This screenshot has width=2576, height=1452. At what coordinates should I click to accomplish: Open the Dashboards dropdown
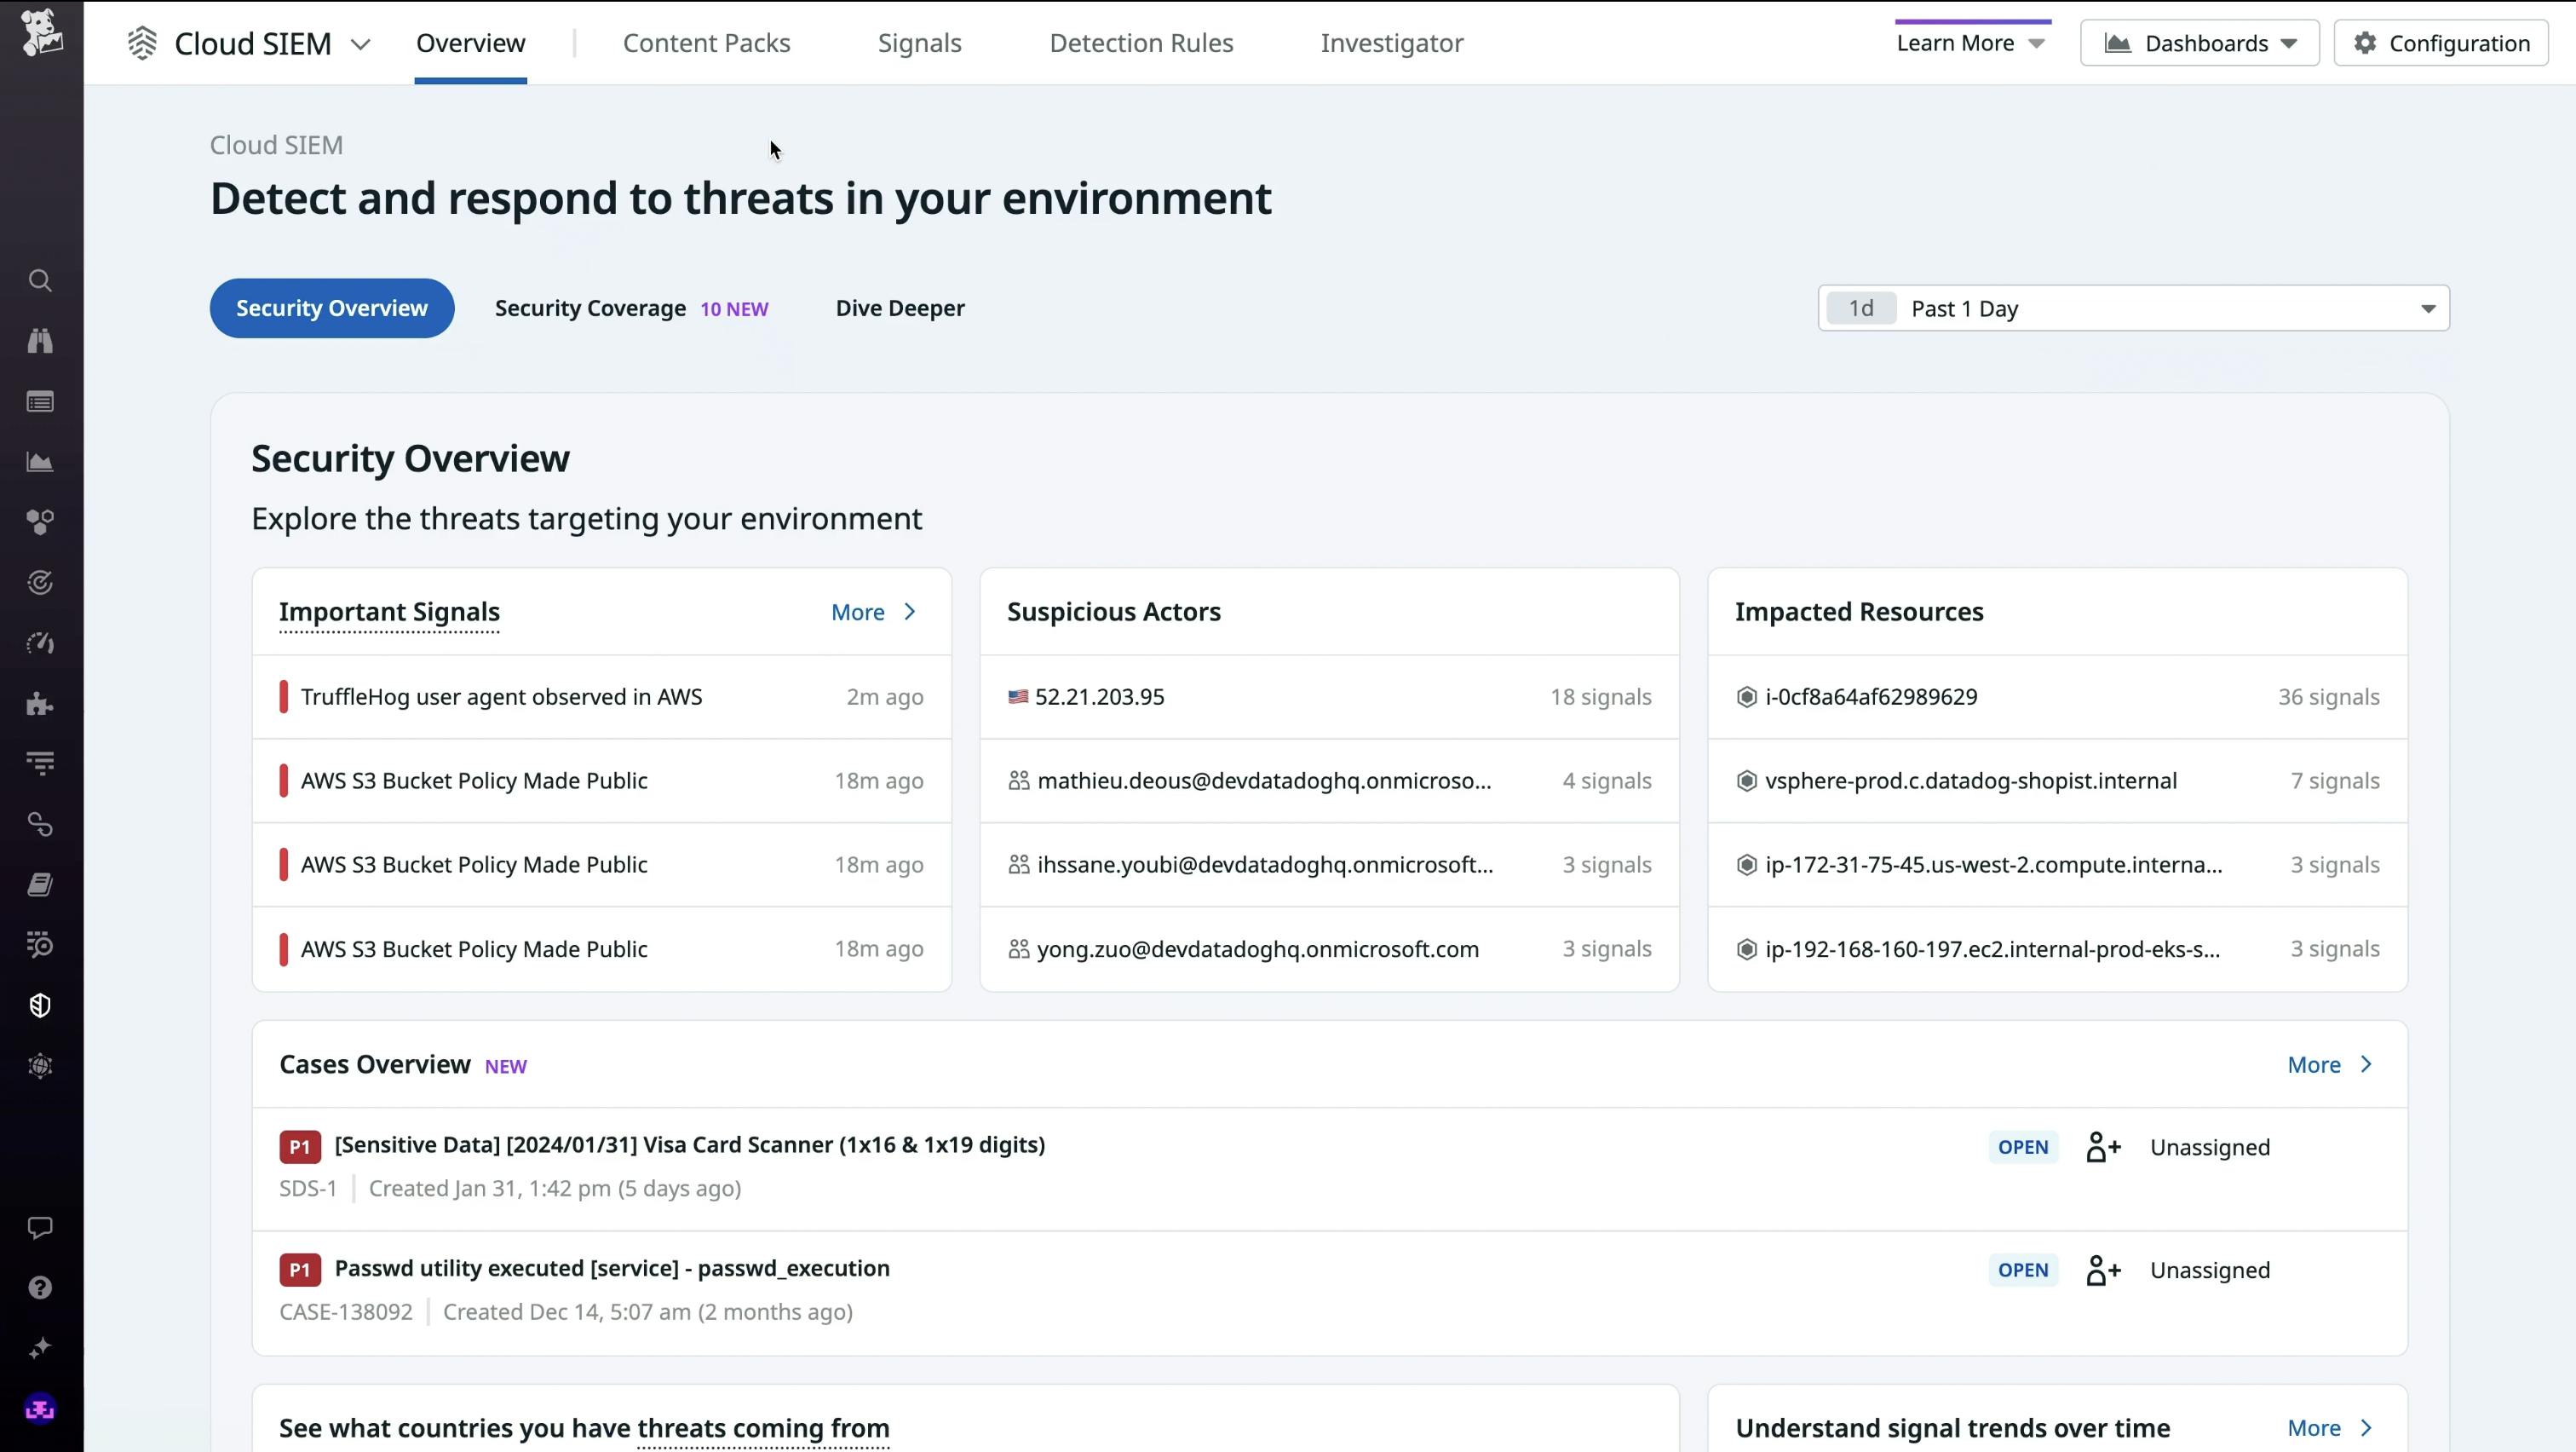(2199, 43)
